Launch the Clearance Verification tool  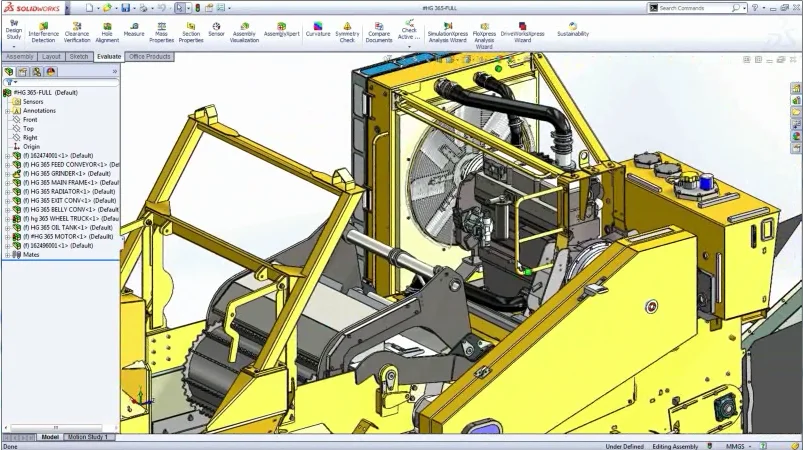tap(77, 30)
